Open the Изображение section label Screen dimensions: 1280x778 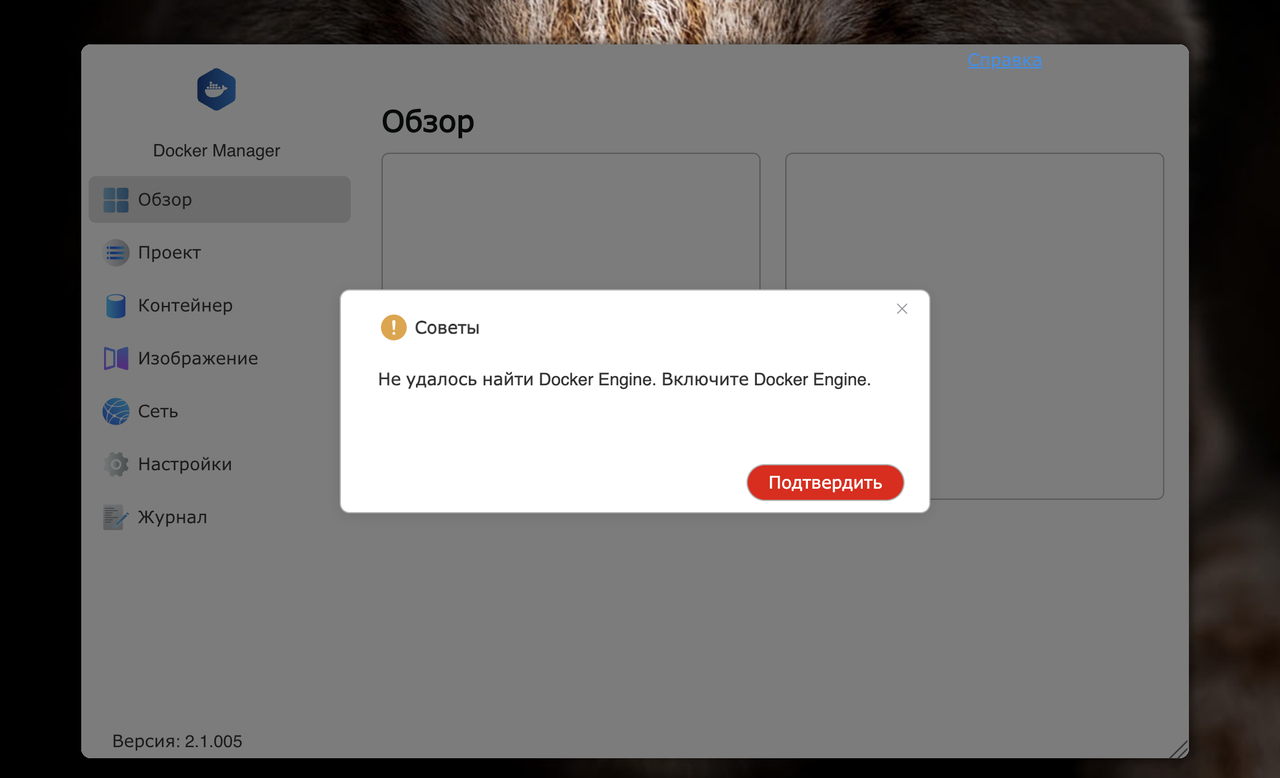pos(198,359)
